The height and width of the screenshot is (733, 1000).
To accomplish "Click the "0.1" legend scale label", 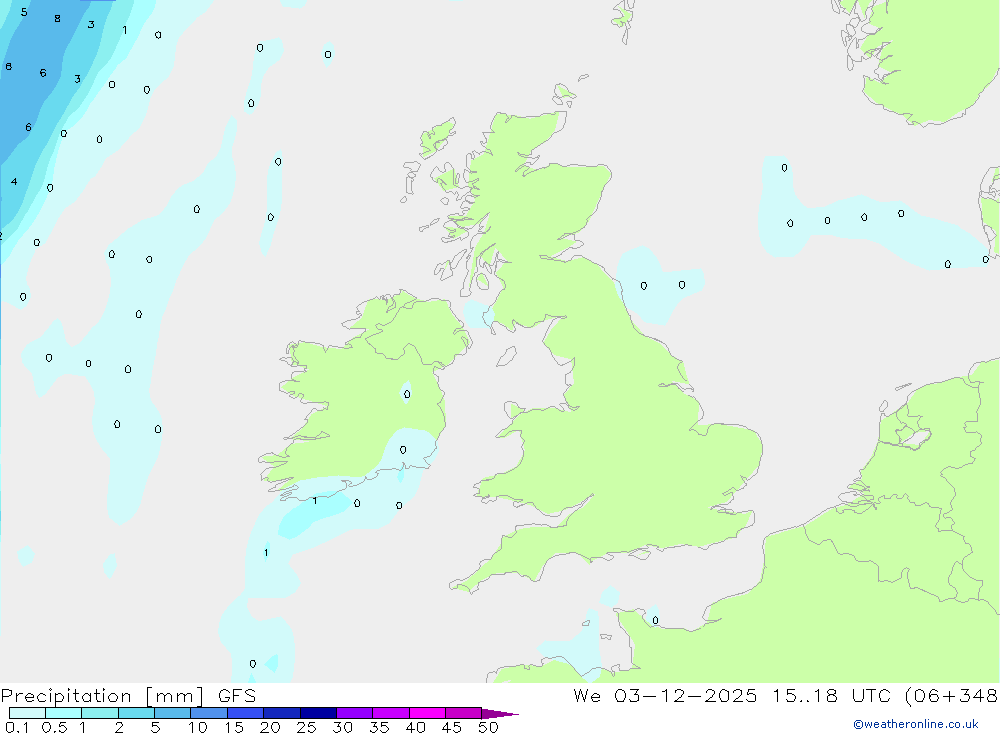I will click(x=17, y=727).
